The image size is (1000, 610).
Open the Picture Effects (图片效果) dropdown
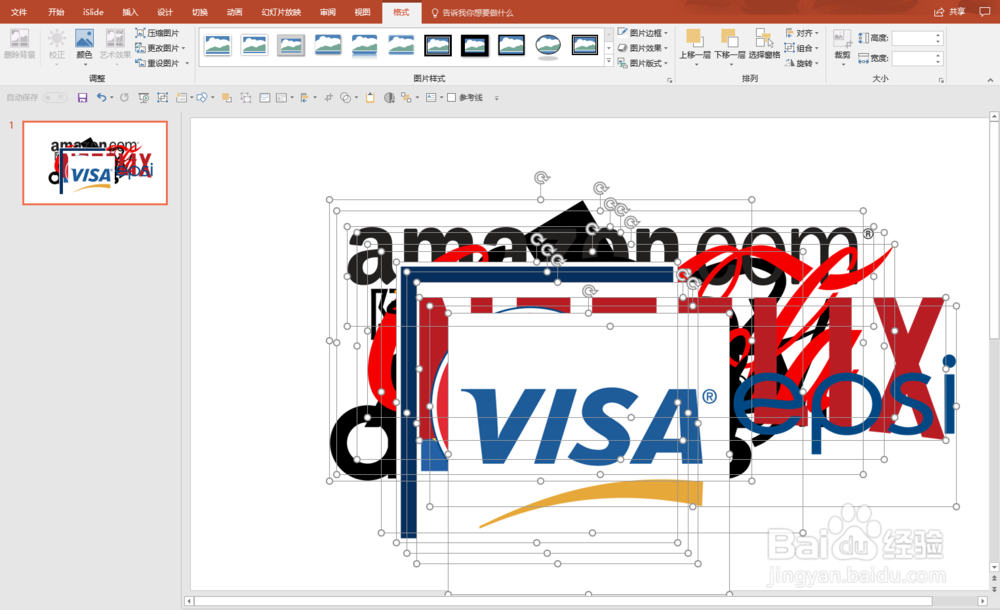point(643,48)
